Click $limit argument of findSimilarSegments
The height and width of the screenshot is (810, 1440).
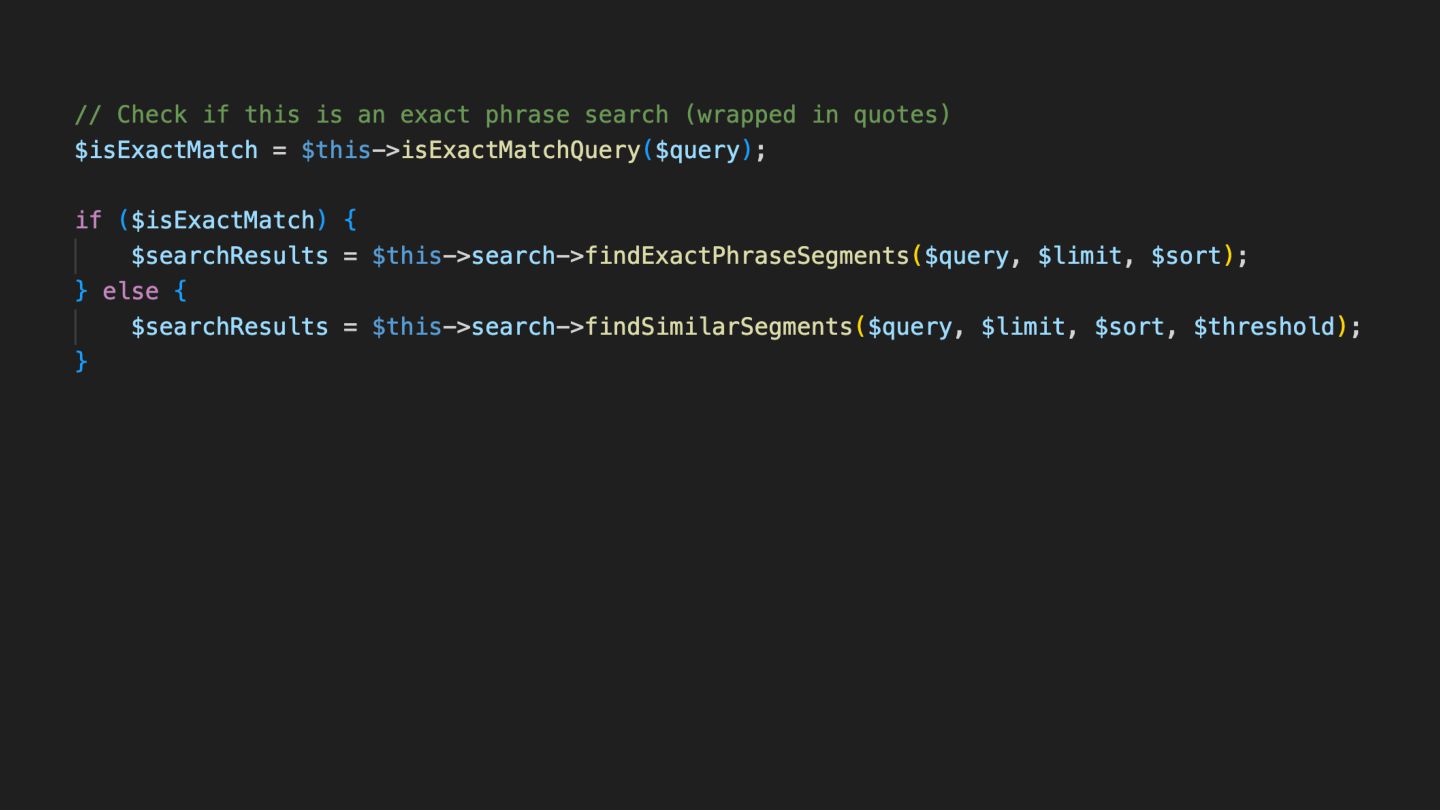coord(1023,327)
